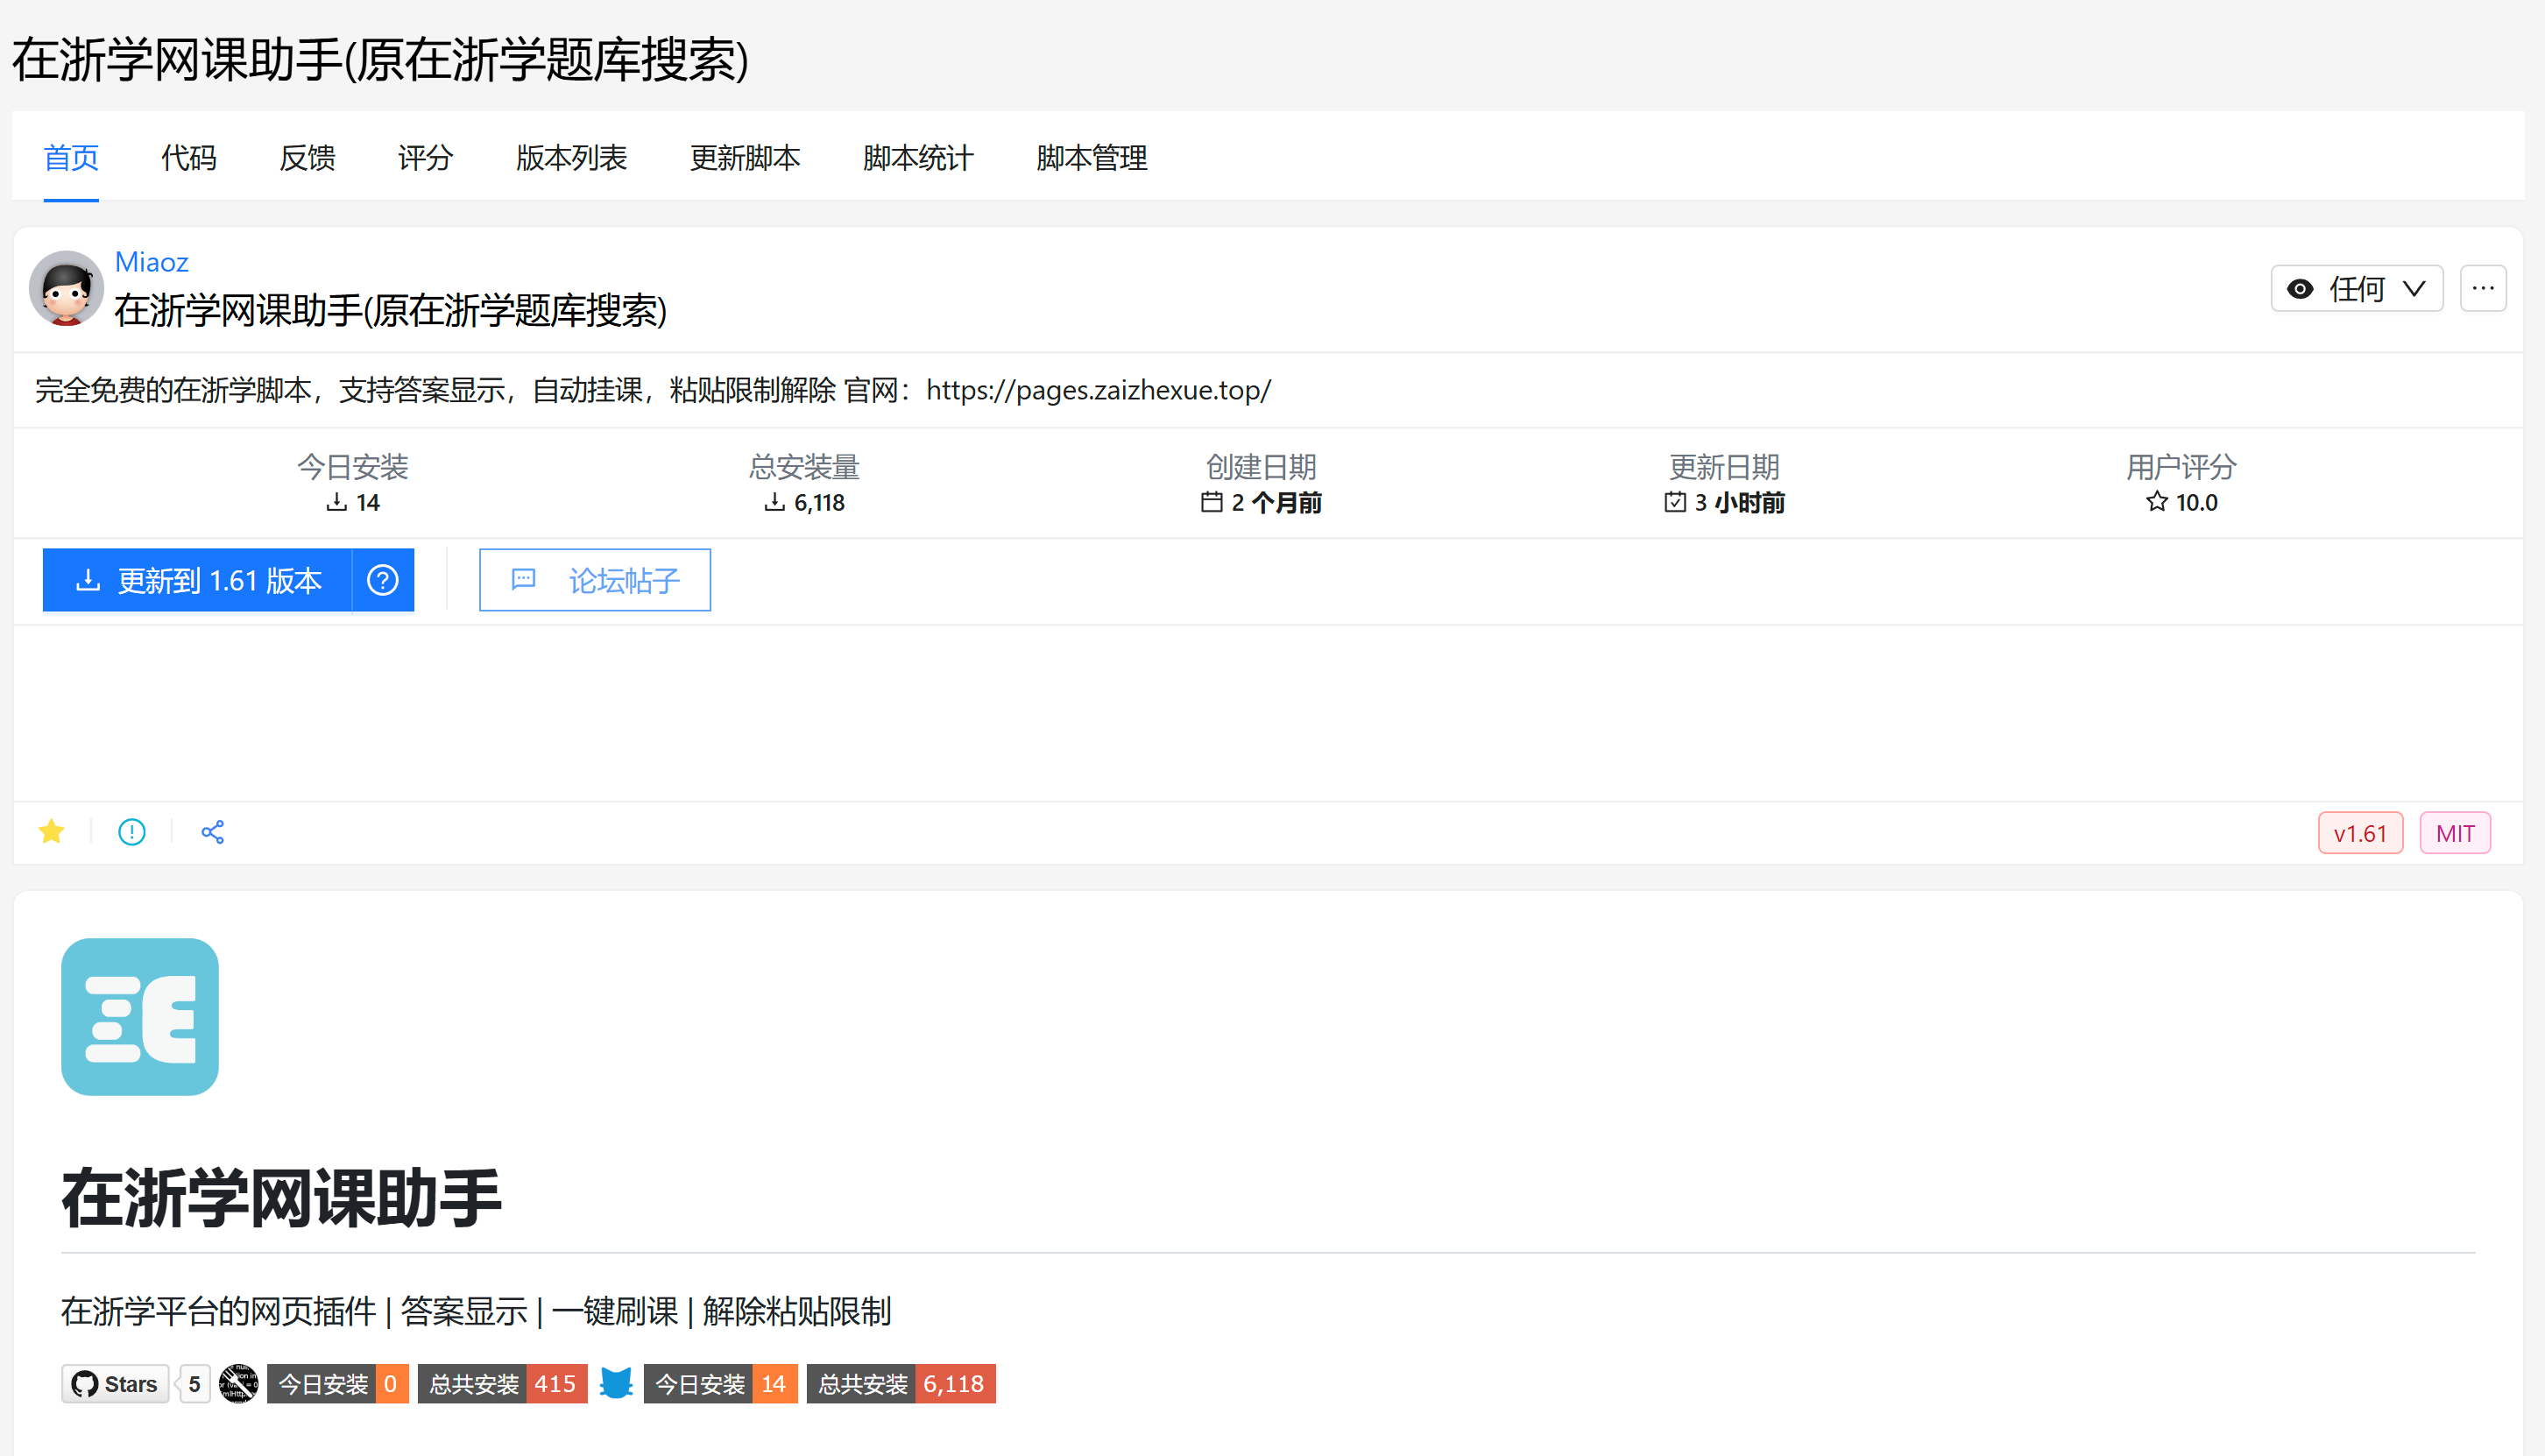Expand the chevron next to 任何
The image size is (2545, 1456).
click(x=2414, y=289)
